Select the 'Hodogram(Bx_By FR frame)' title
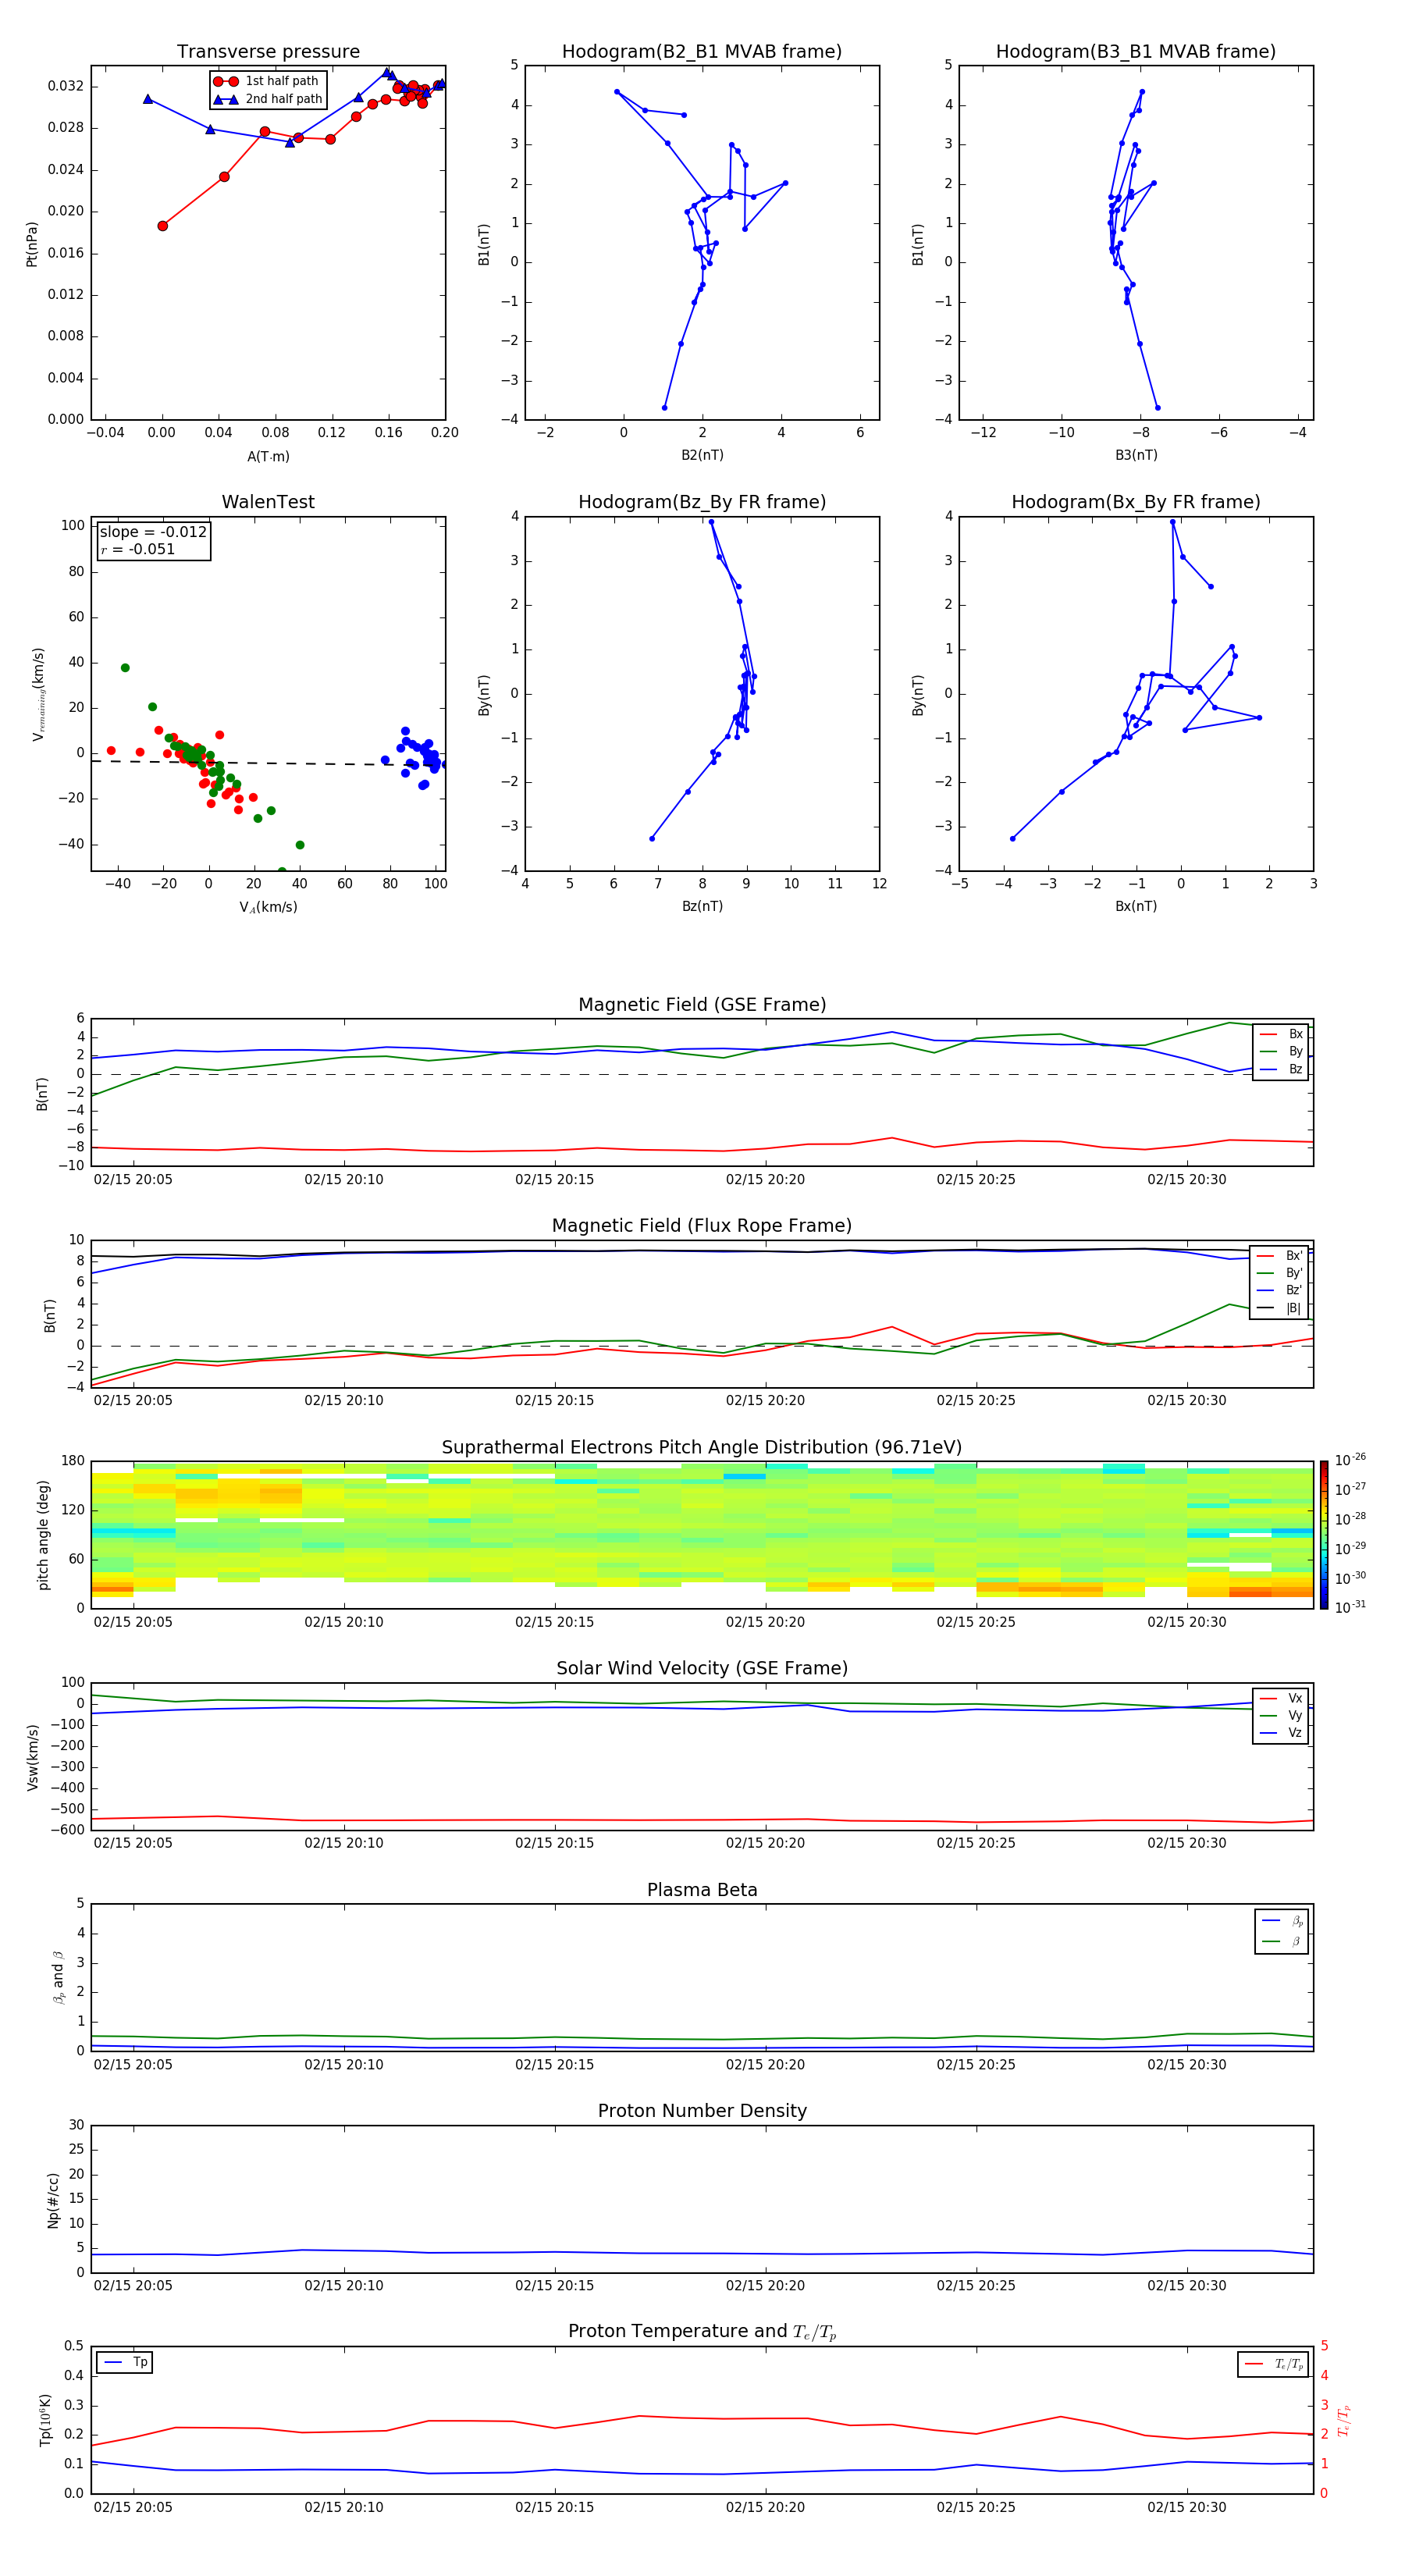The width and height of the screenshot is (1405, 2576). [1136, 502]
